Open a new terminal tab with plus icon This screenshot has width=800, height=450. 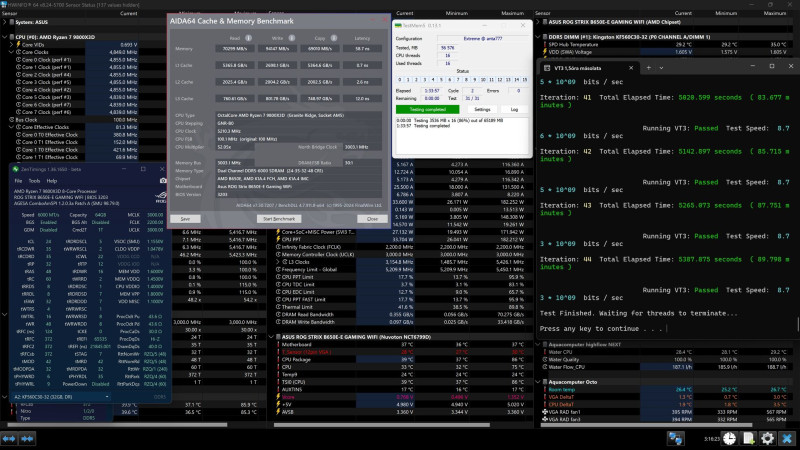click(648, 67)
